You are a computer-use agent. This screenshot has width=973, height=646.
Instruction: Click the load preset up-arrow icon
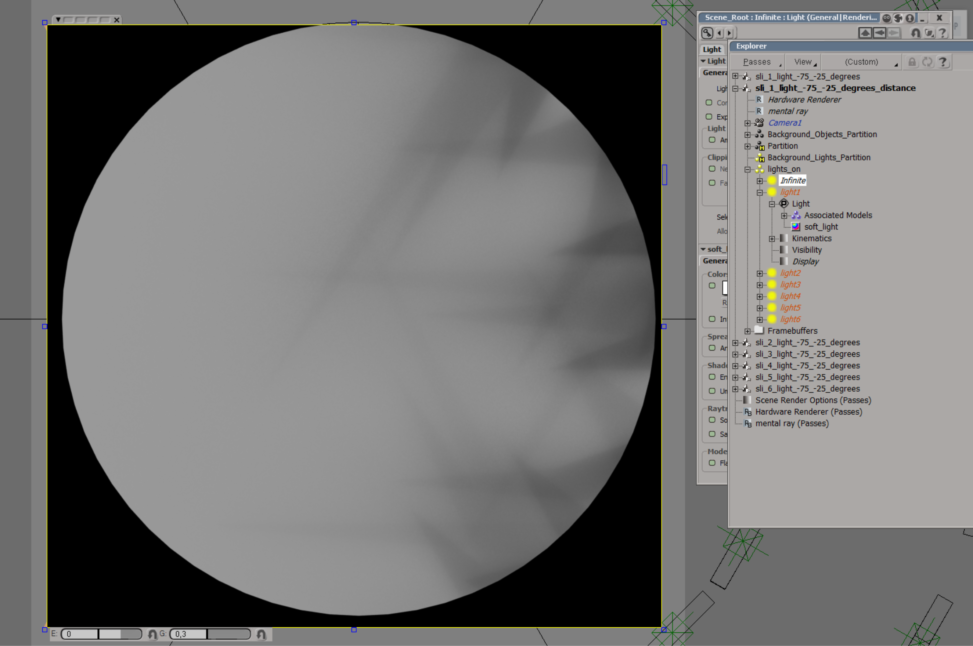click(865, 33)
